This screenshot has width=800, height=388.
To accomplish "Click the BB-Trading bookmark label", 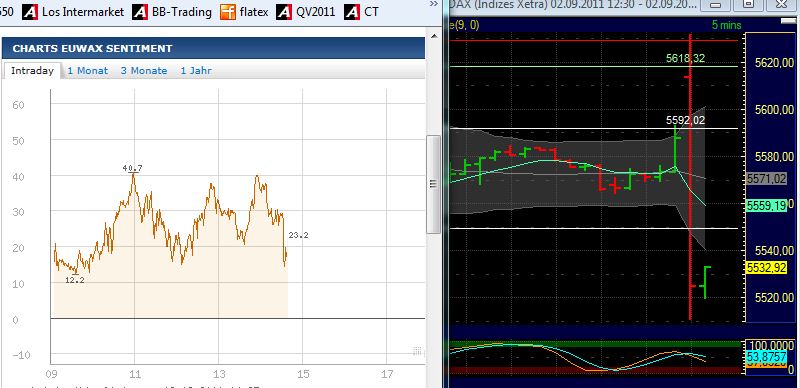I will point(182,12).
